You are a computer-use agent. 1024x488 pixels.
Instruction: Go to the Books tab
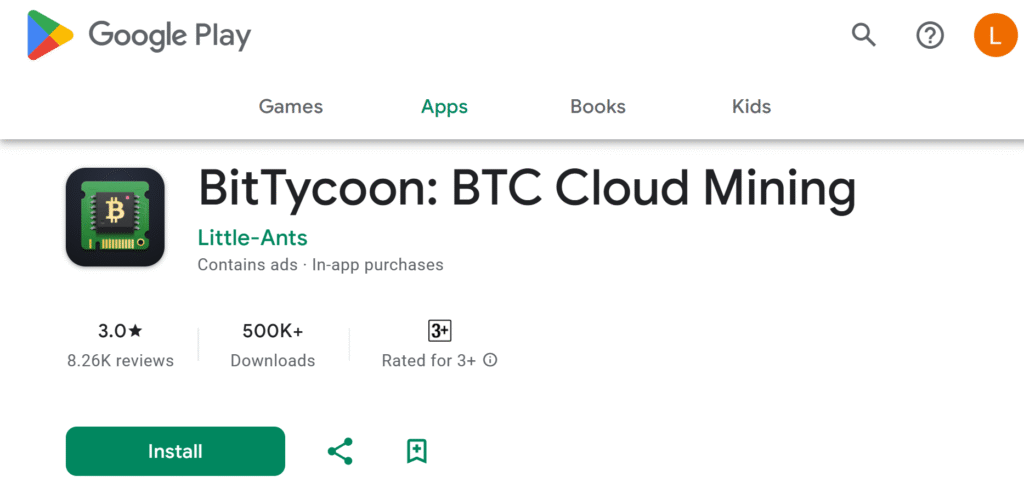point(597,107)
